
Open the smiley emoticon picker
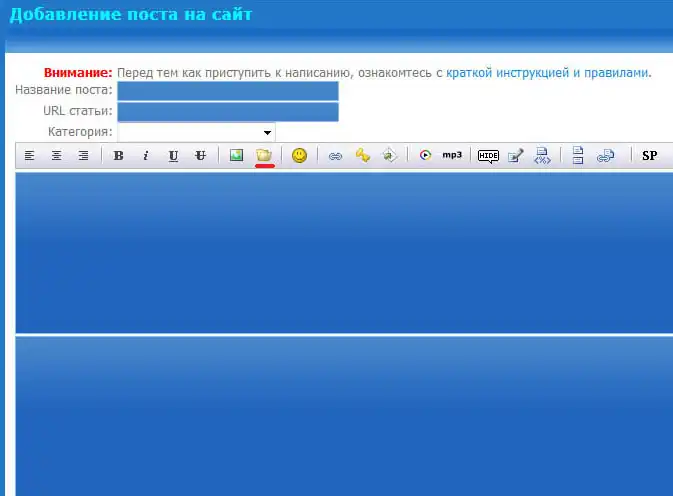tap(299, 155)
